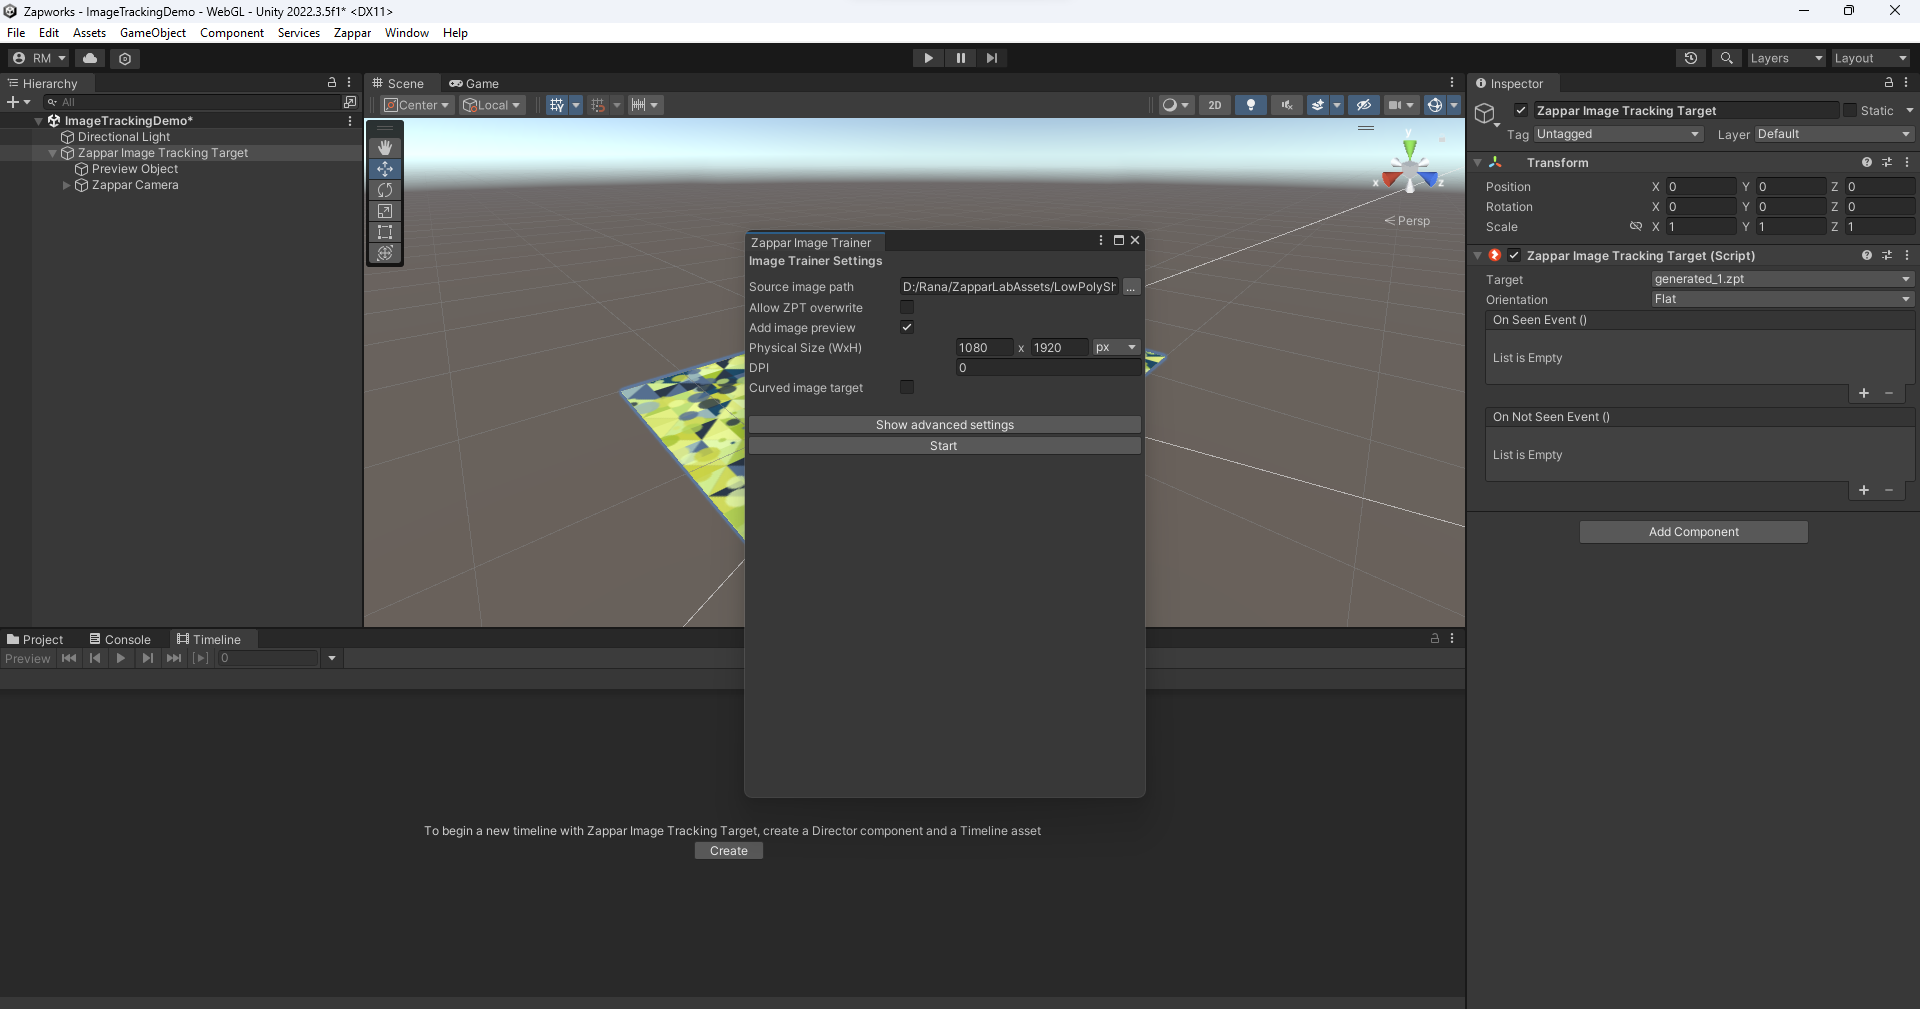Viewport: 1920px width, 1009px height.
Task: Open Zappar Image Trainer window options menu
Action: 1101,241
